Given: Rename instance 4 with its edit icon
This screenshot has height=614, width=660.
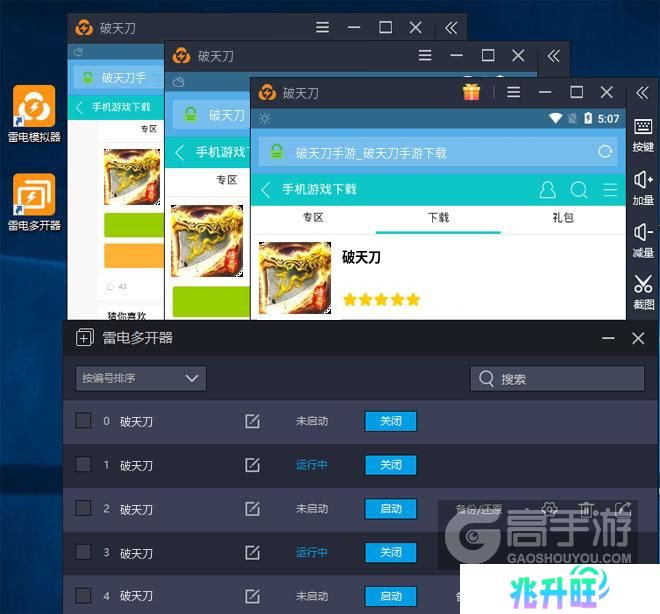Looking at the screenshot, I should 252,596.
